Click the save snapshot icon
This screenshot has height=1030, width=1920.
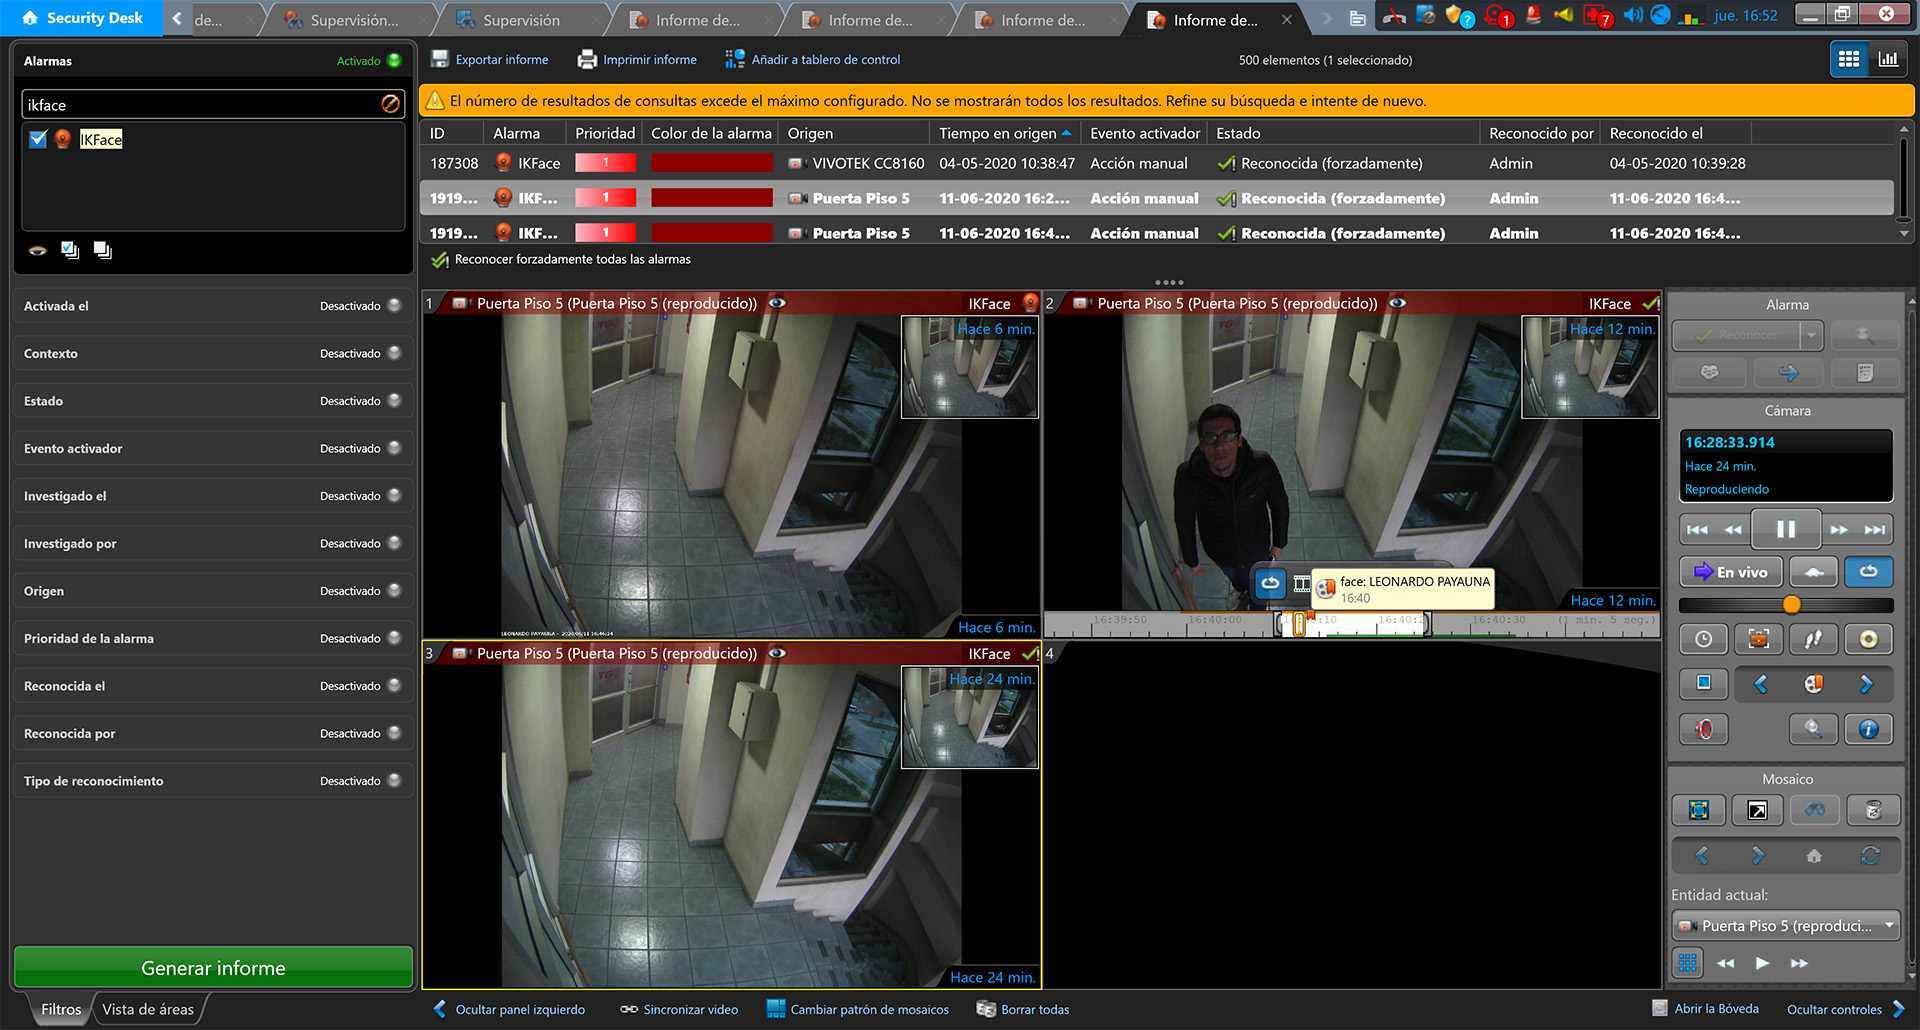(1704, 684)
